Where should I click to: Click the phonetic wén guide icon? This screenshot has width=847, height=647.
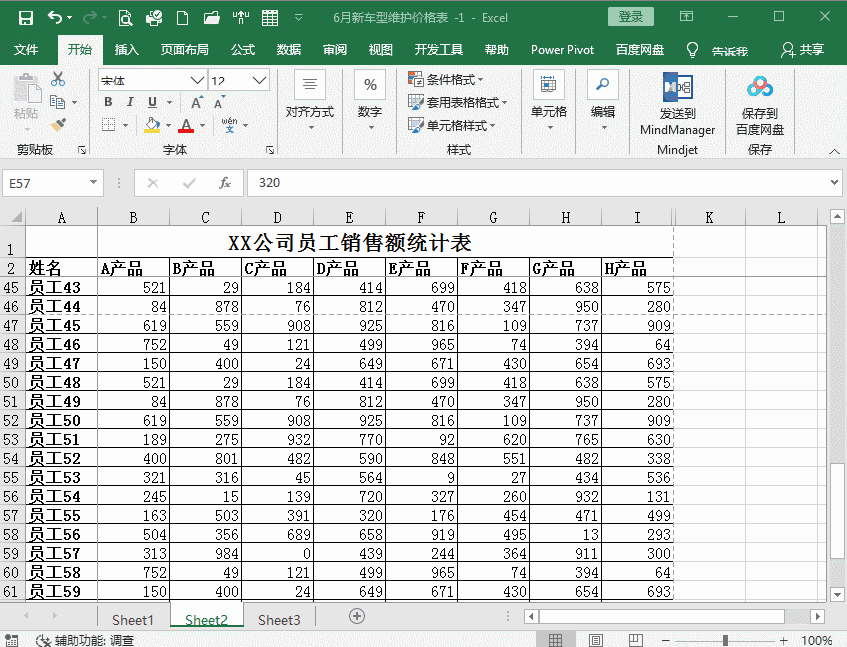click(229, 125)
